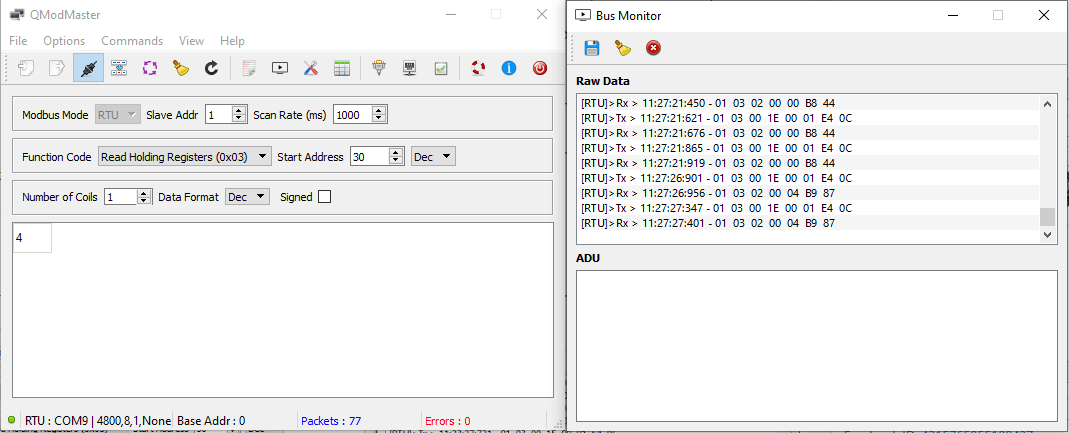Click the 'Base Addr : 0' status text
This screenshot has height=433, width=1069.
point(211,421)
